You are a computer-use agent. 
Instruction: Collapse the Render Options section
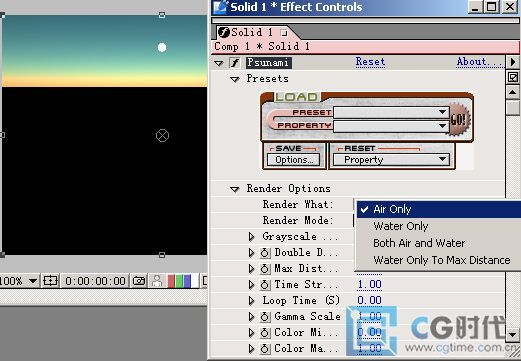tap(235, 189)
